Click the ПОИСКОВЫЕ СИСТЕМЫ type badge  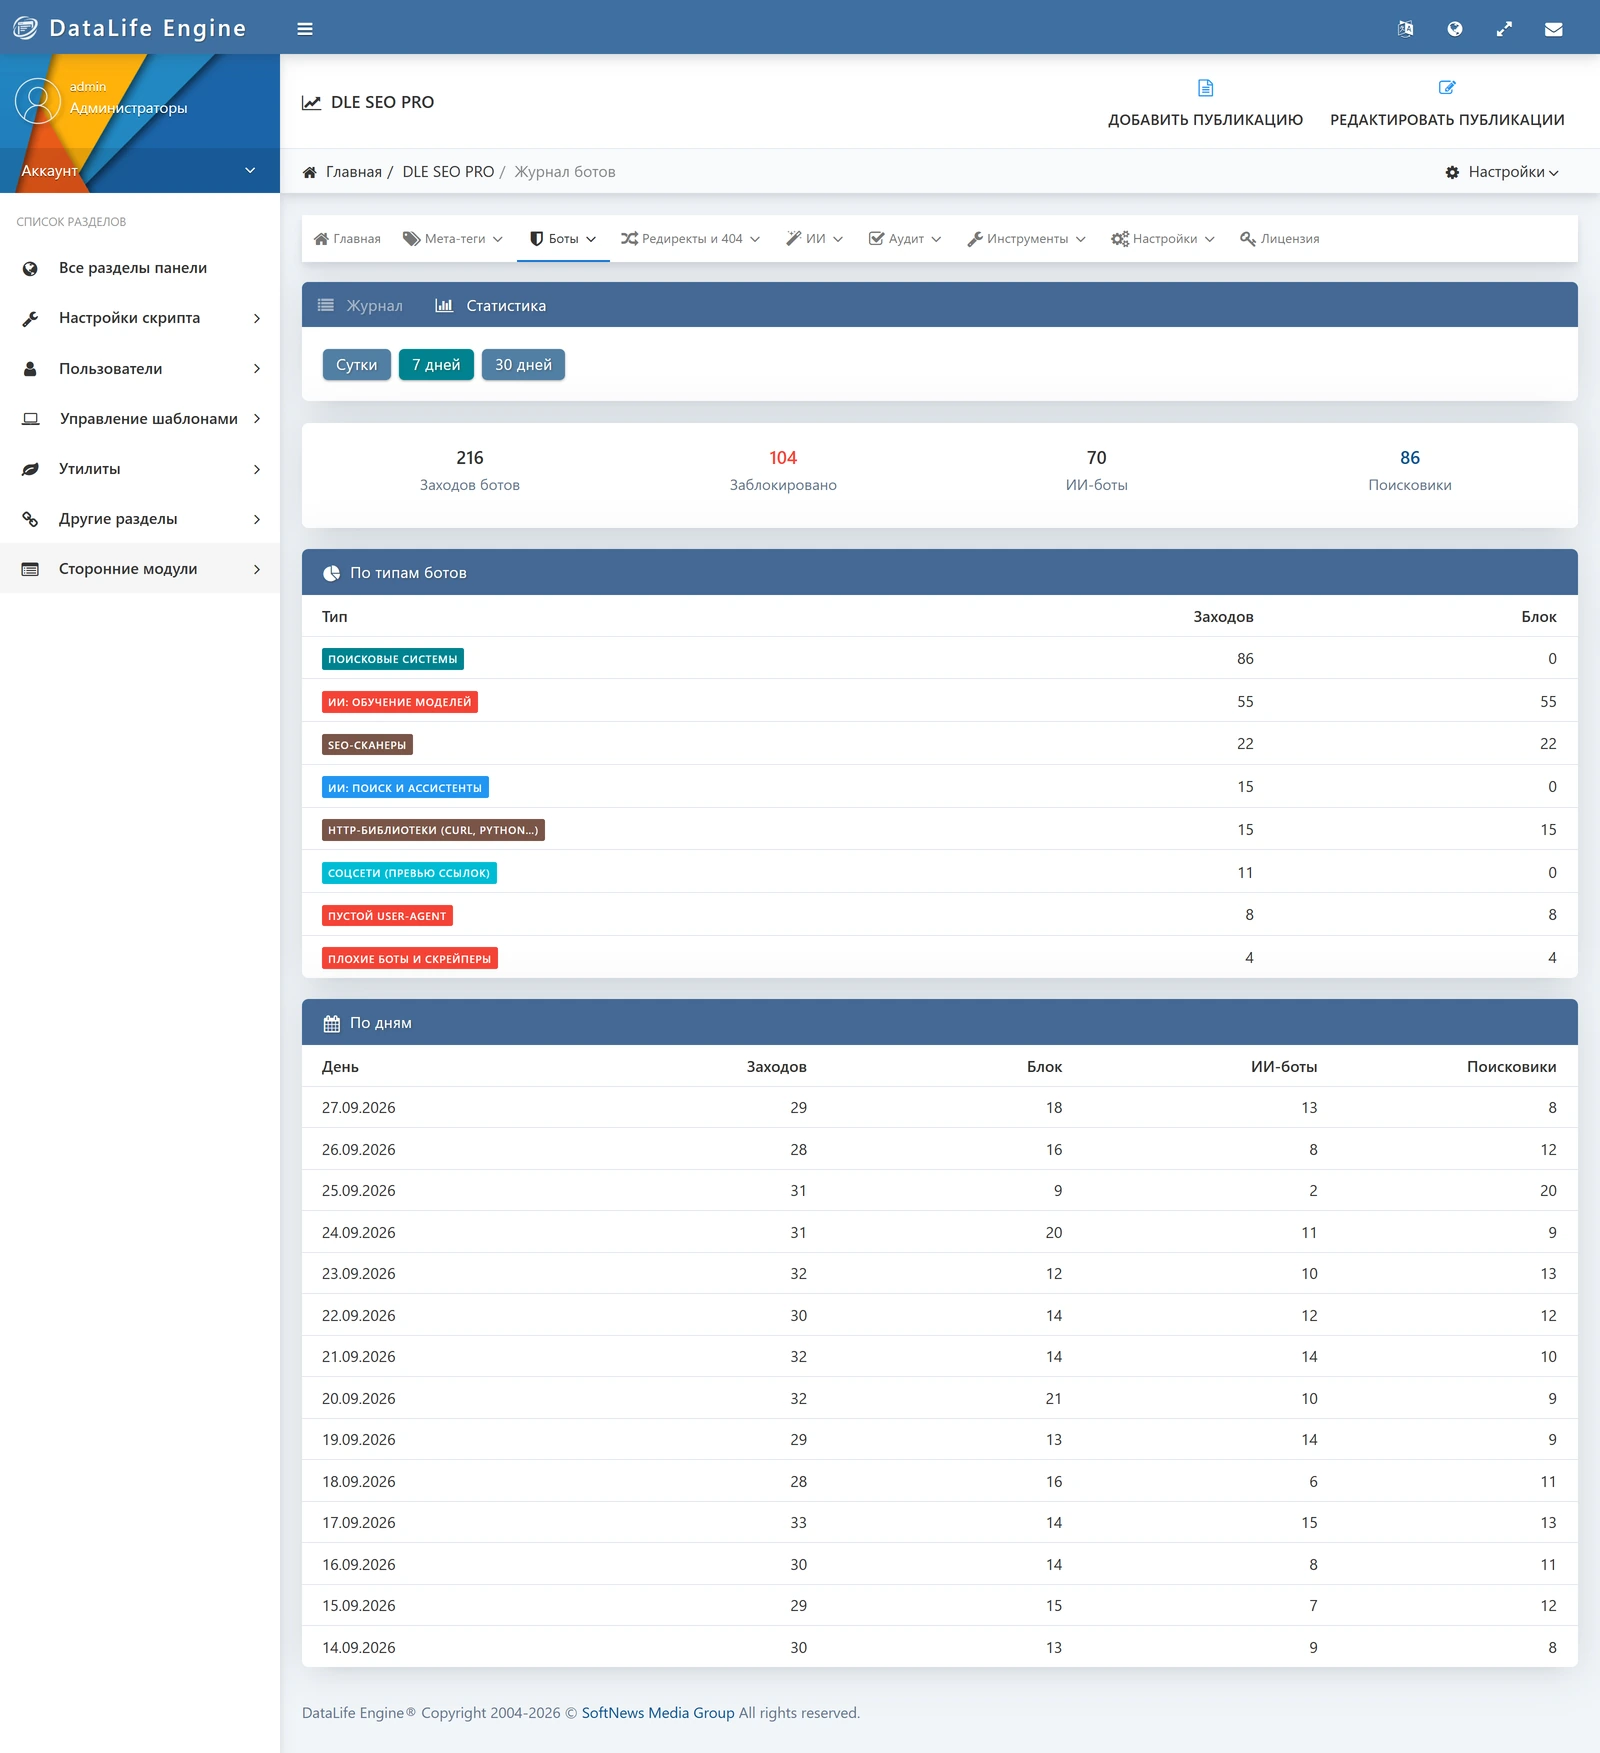point(393,659)
